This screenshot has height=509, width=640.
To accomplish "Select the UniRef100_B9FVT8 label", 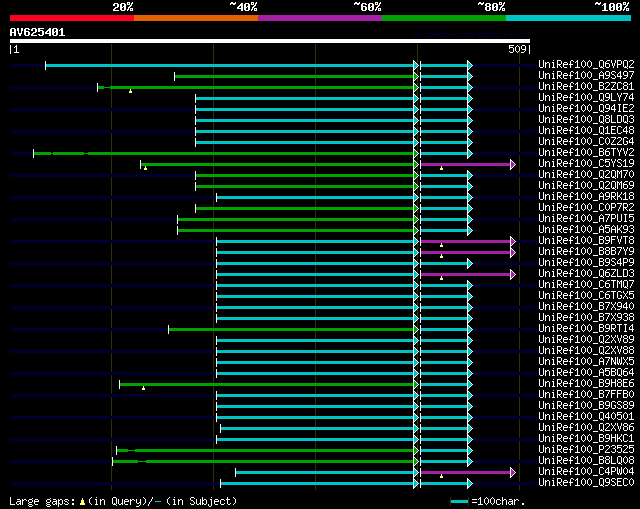I will click(586, 241).
